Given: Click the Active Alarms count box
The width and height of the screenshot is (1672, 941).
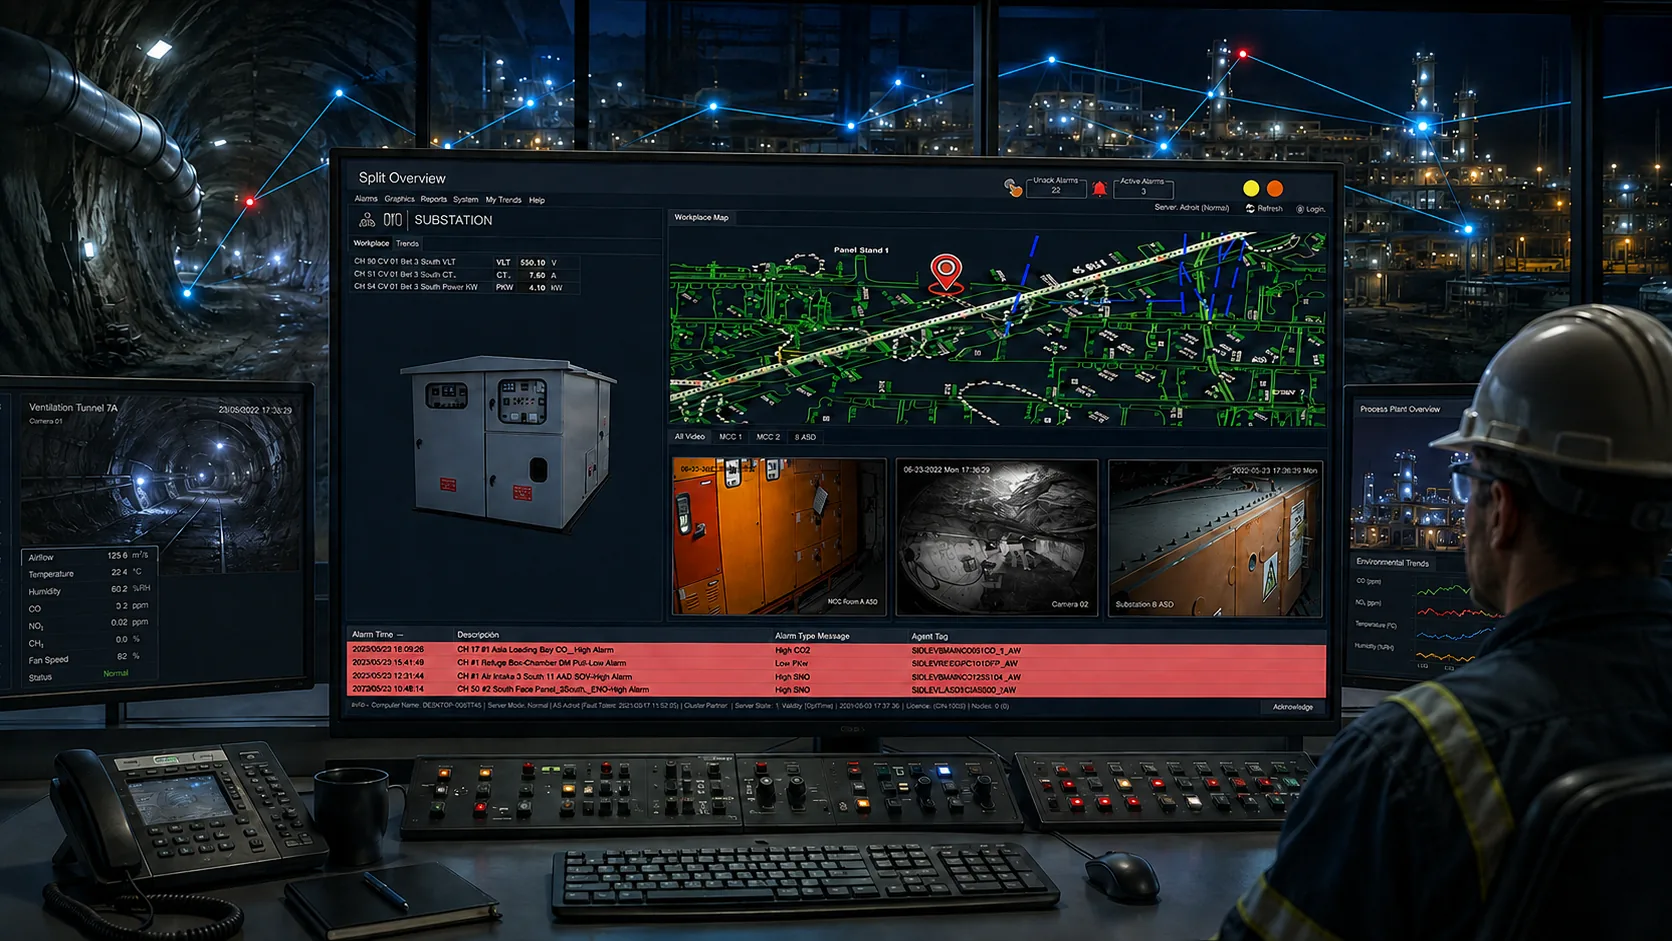Looking at the screenshot, I should (1143, 187).
